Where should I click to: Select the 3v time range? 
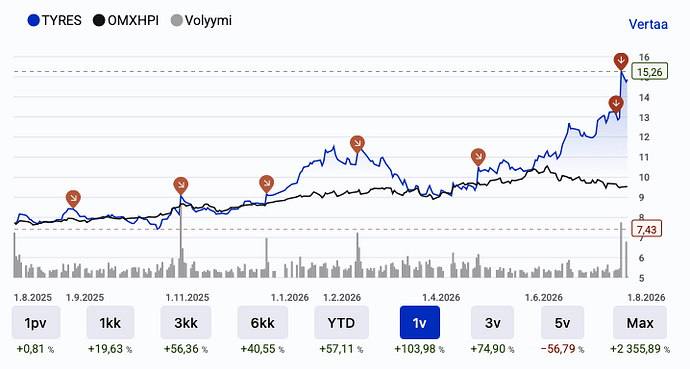pyautogui.click(x=492, y=323)
